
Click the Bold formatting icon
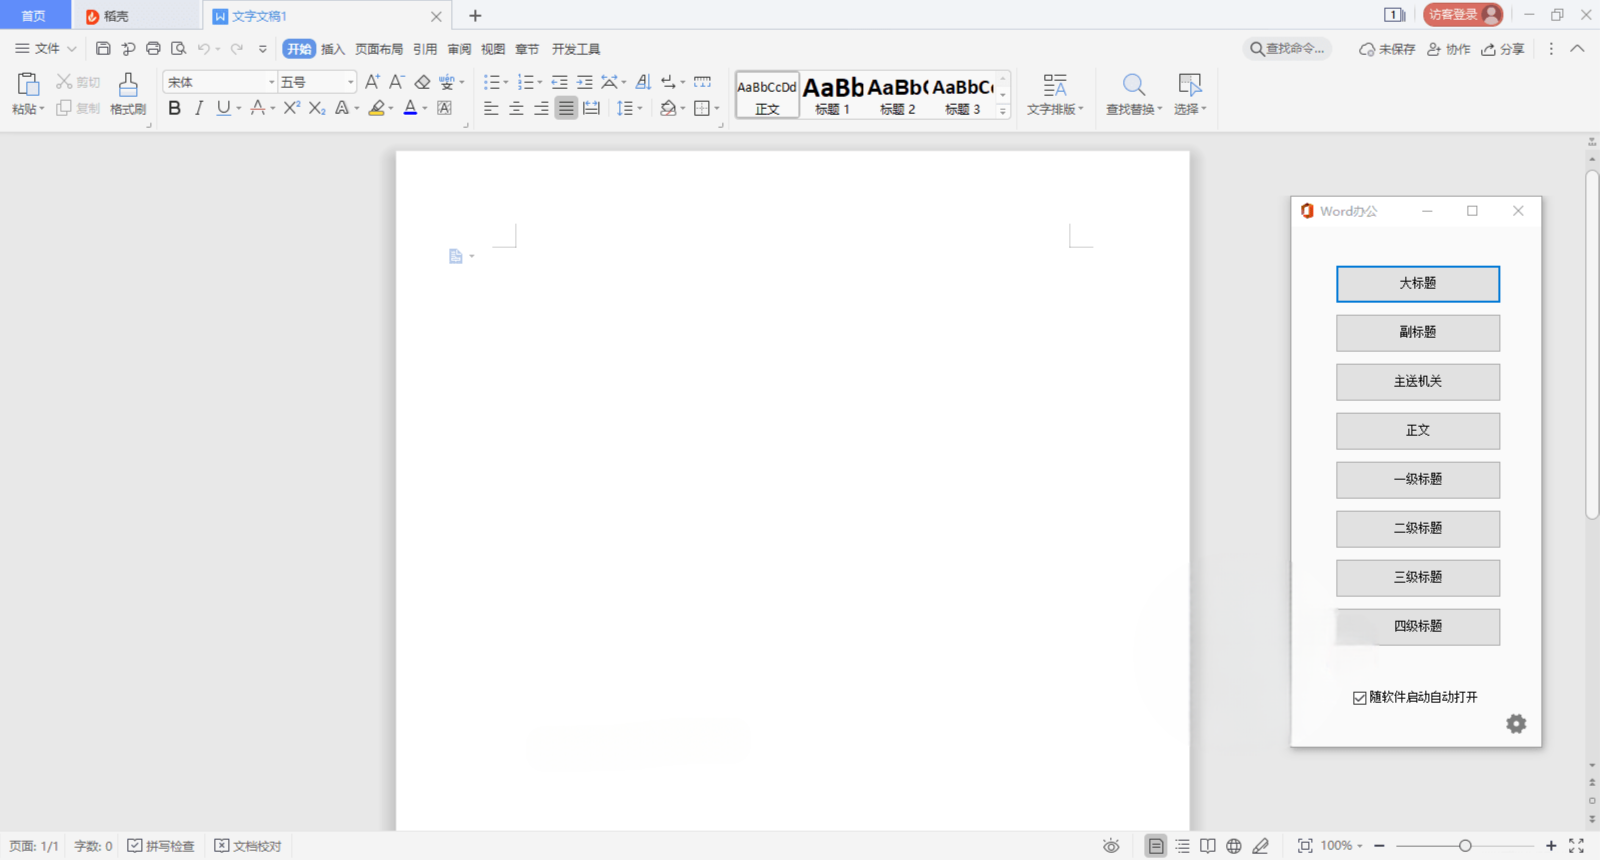175,108
